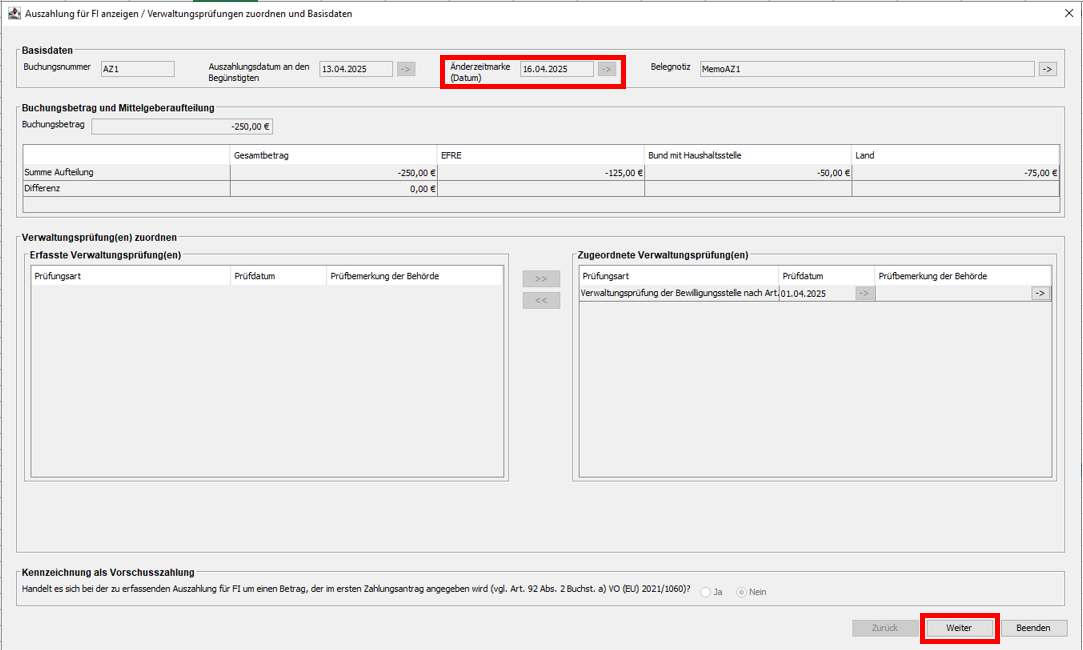Select the Ja radio button
The image size is (1083, 650).
[x=706, y=592]
